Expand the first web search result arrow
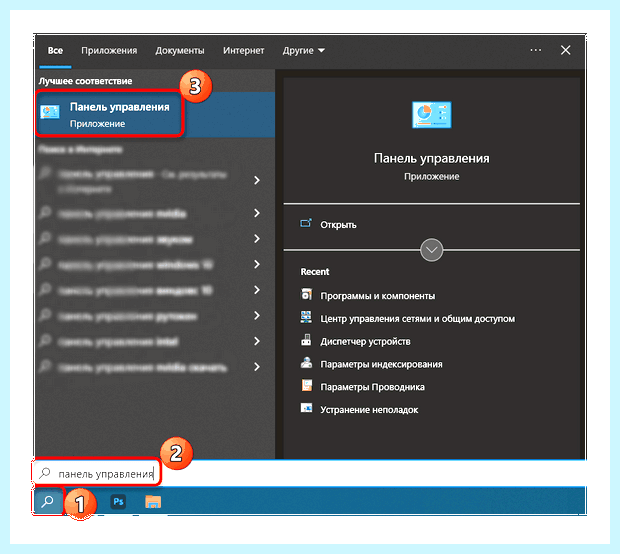The image size is (620, 554). 257,180
